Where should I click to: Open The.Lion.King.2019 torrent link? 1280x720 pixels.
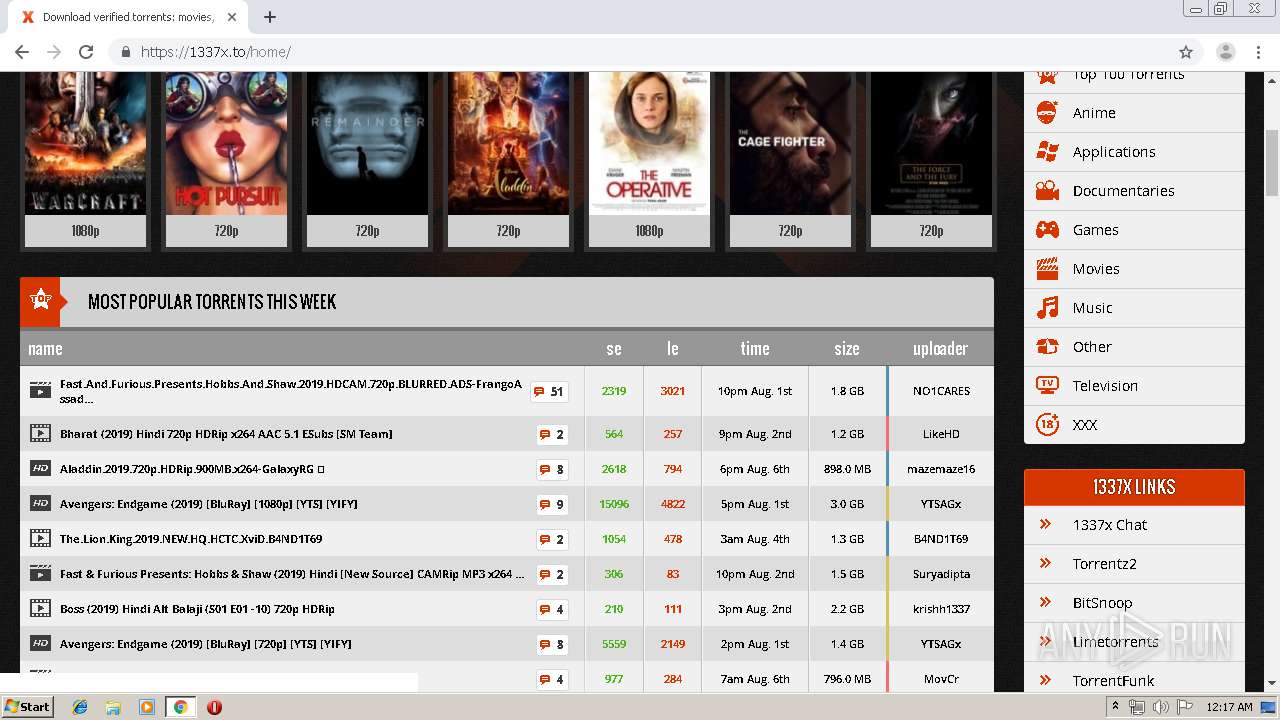click(191, 539)
